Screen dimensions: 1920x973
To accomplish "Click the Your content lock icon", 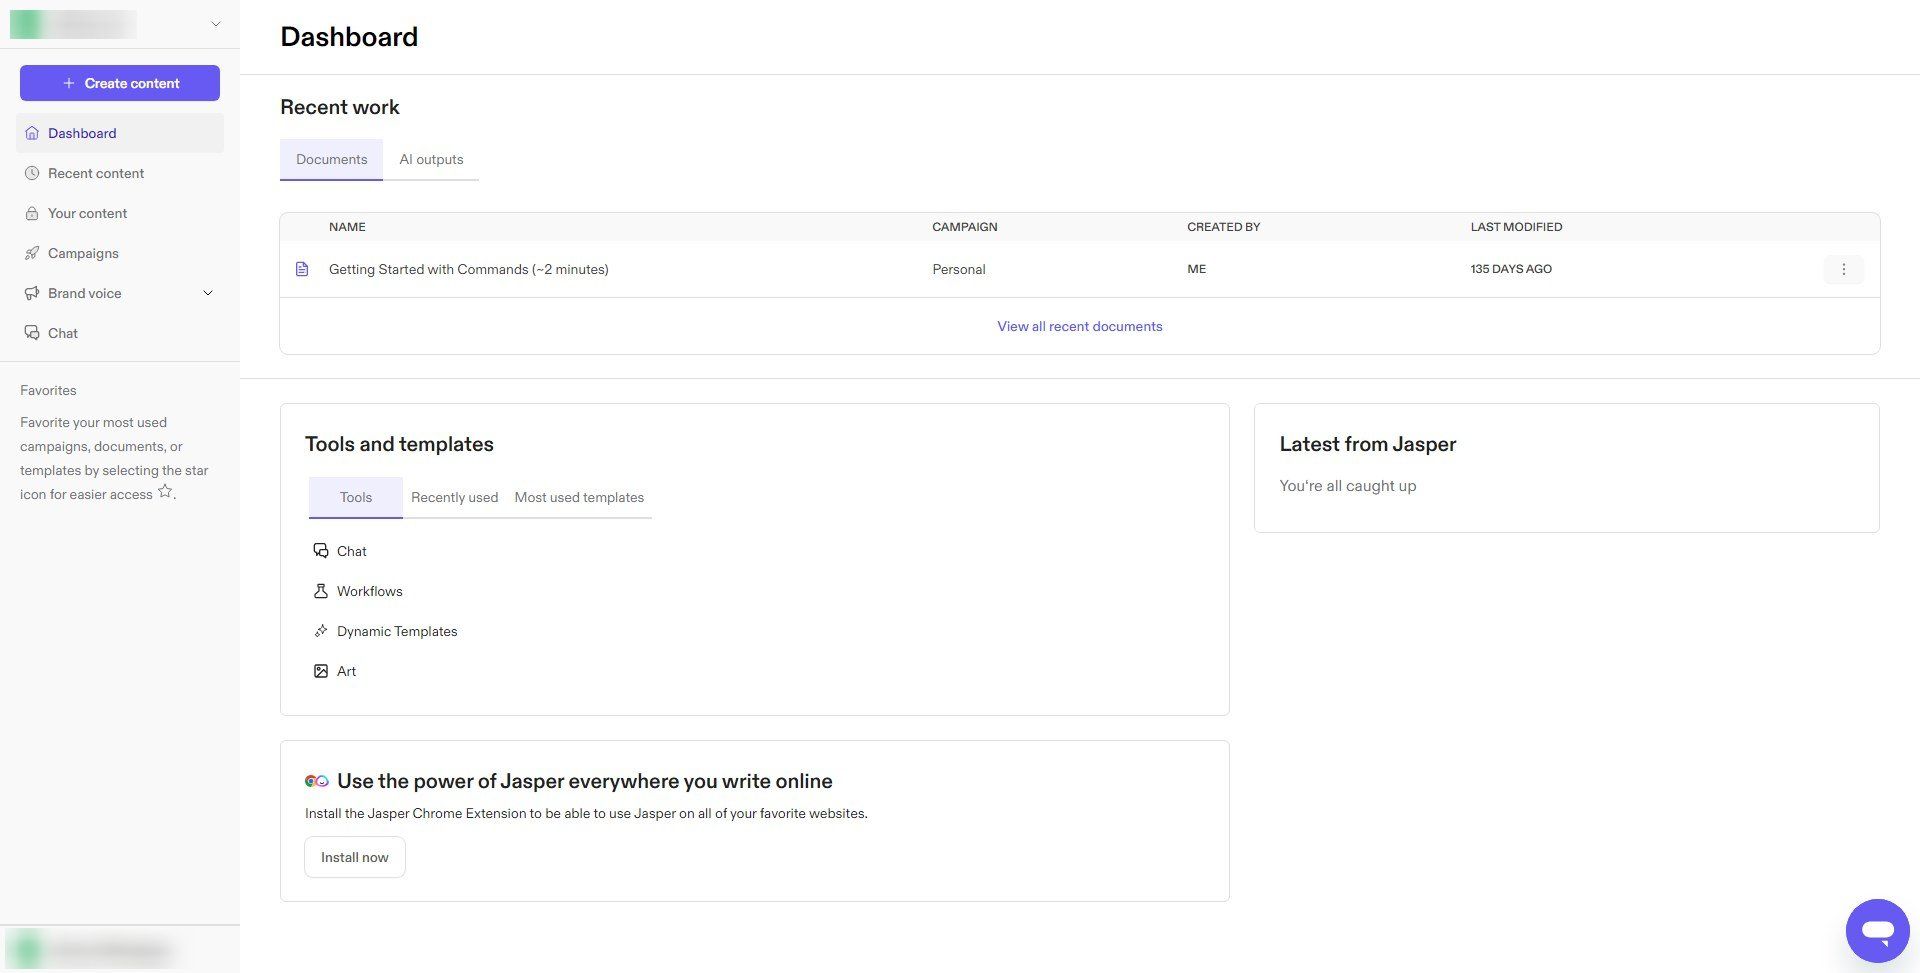I will pos(32,213).
